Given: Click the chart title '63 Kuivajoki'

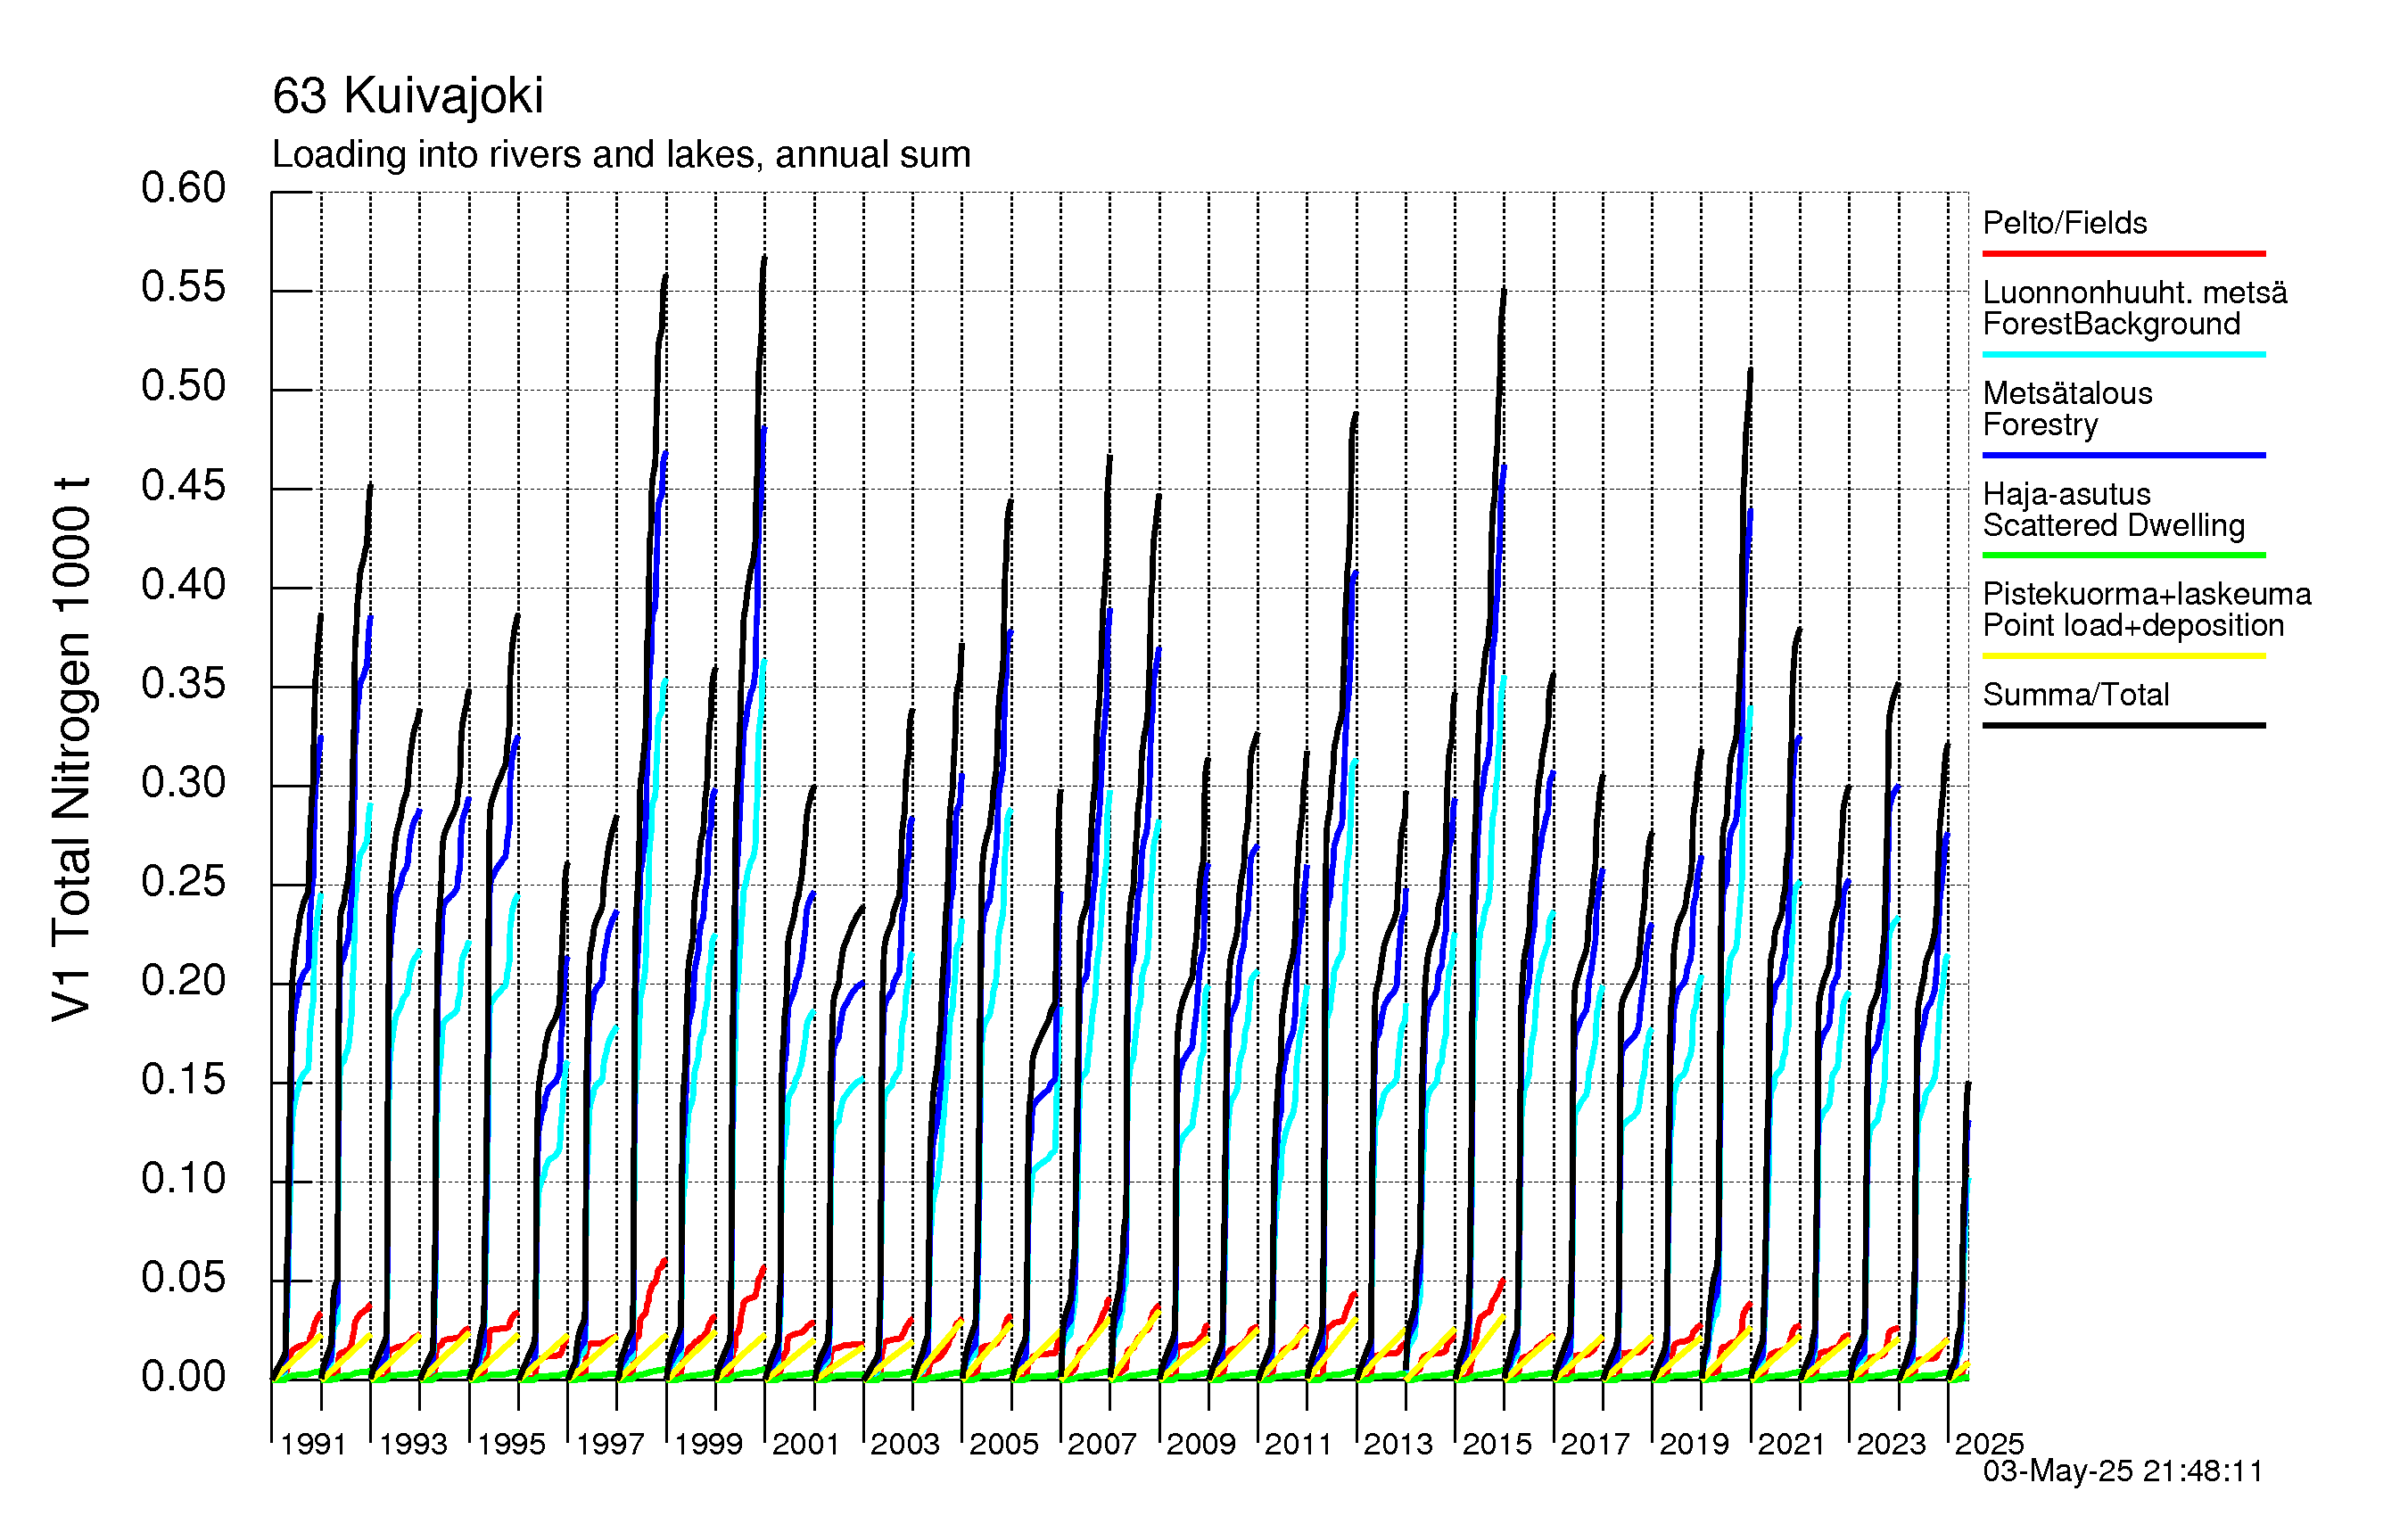Looking at the screenshot, I should 408,96.
